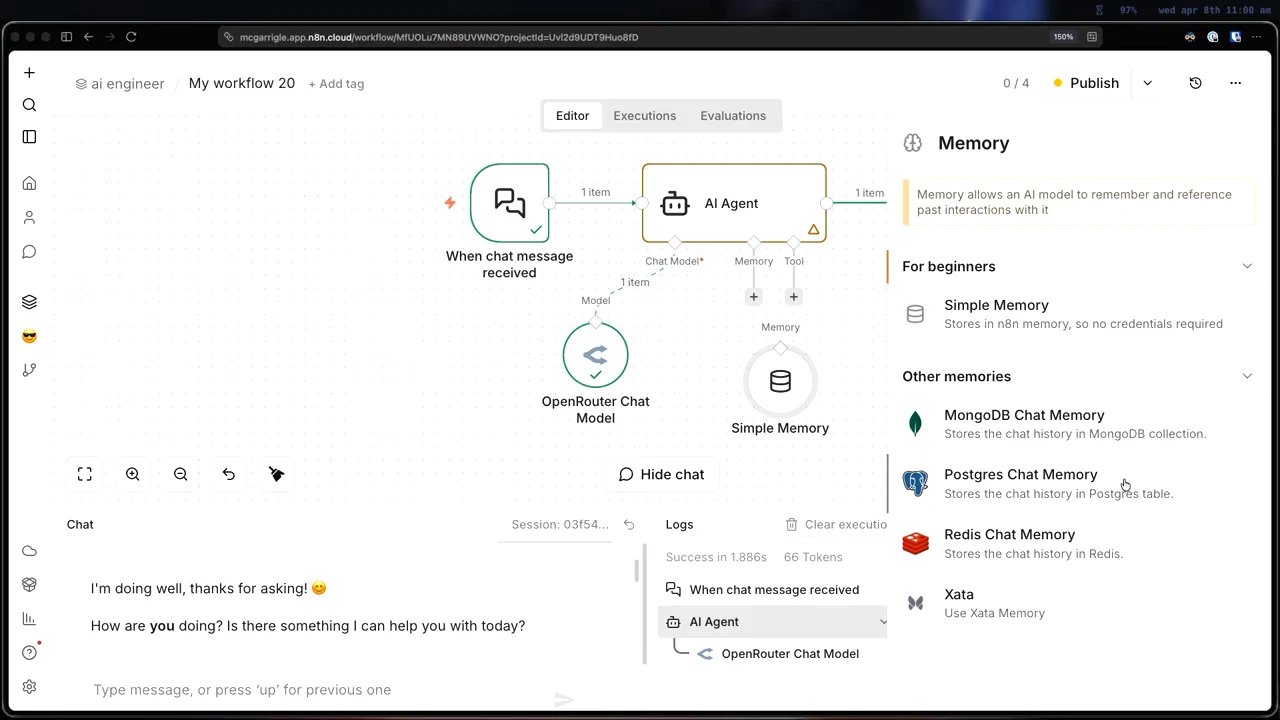Open the settings gear in sidebar

29,687
